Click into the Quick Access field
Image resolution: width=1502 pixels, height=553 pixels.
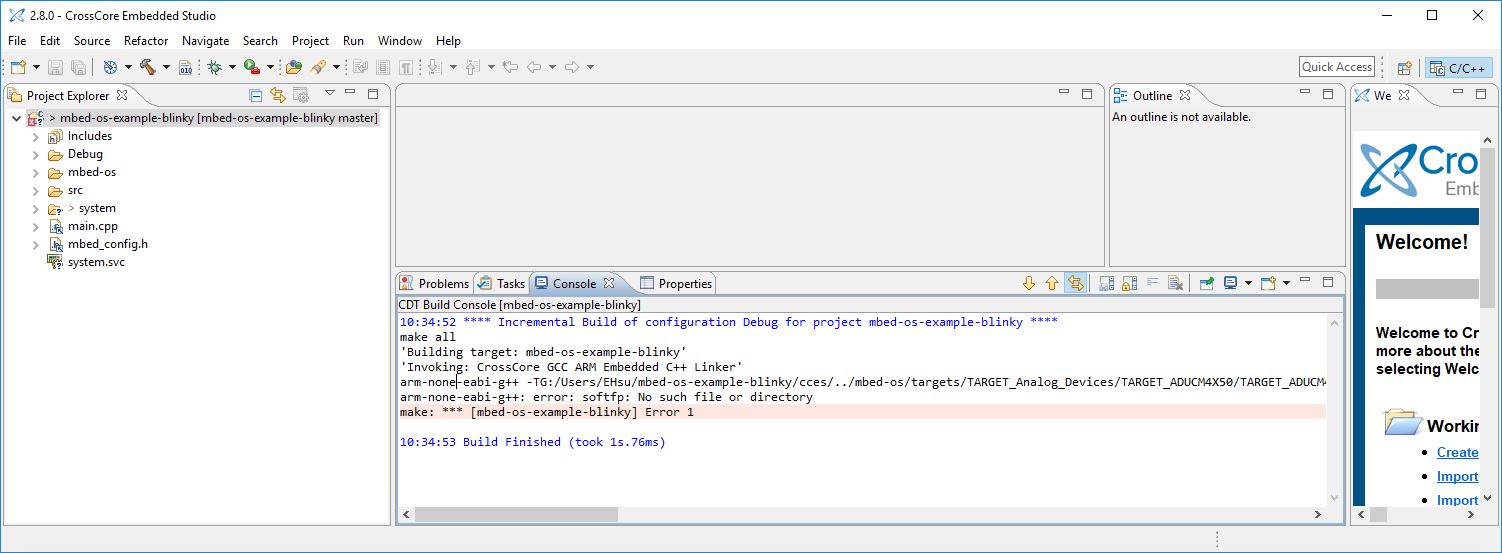click(1337, 67)
